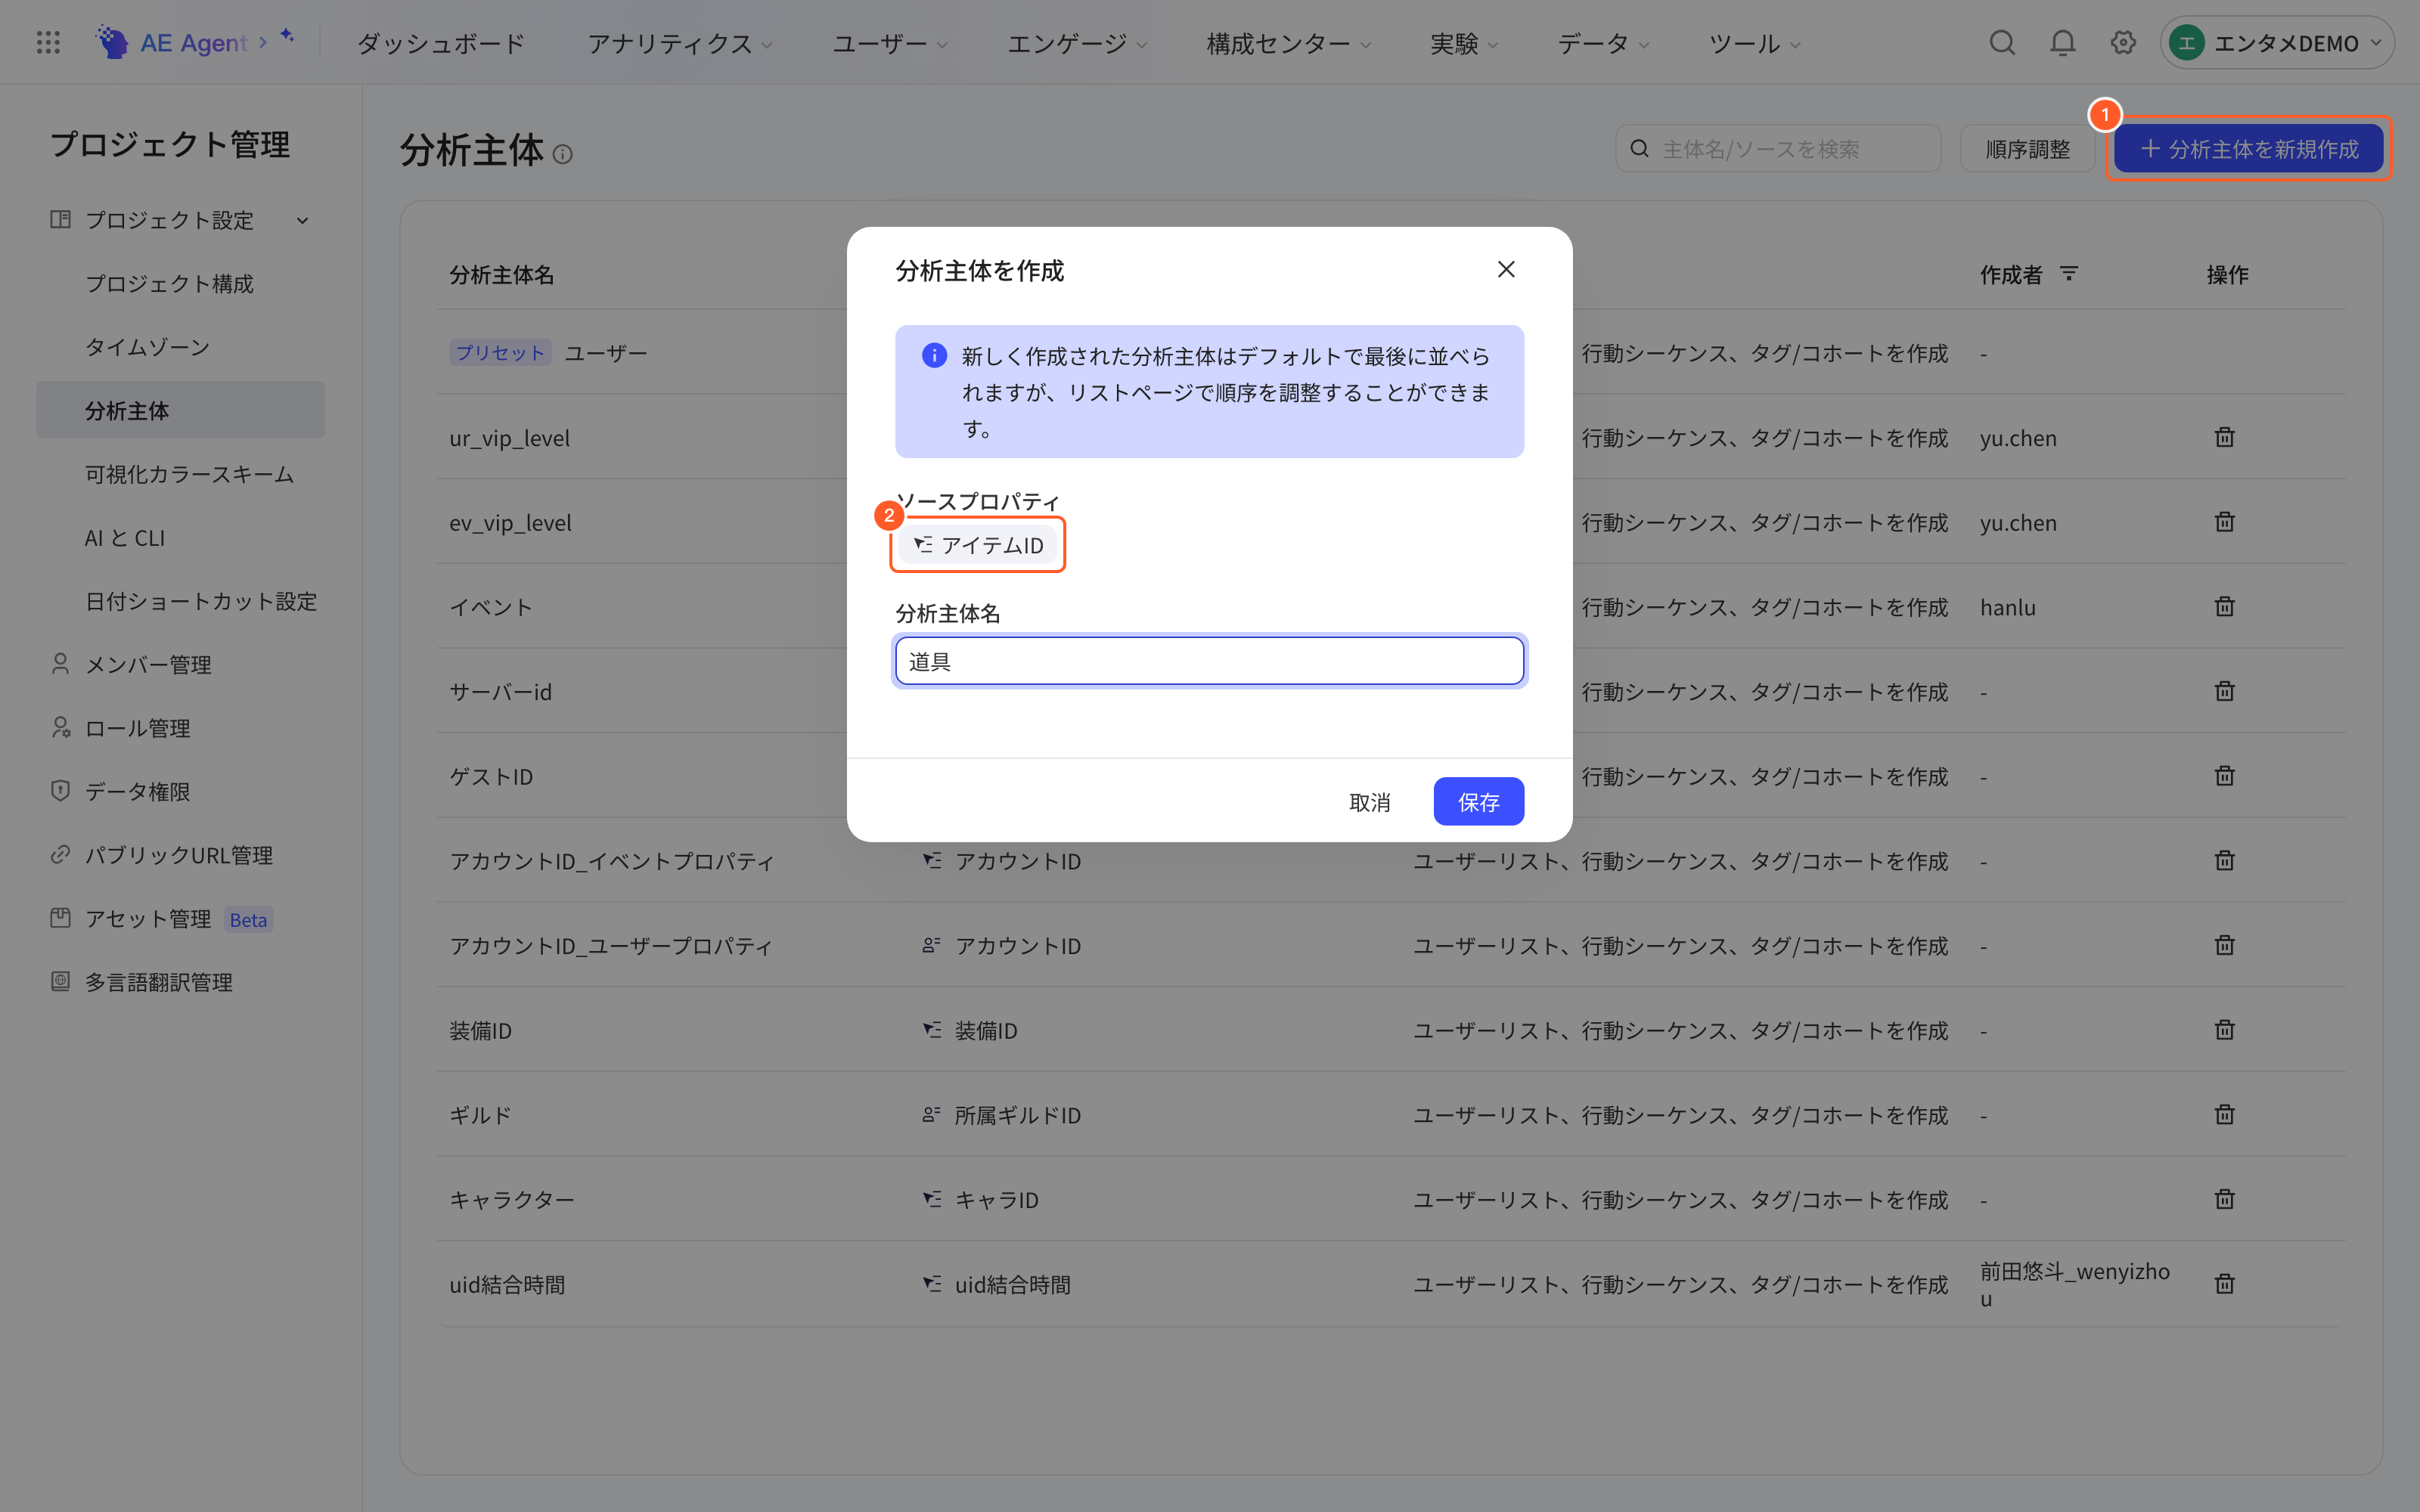
Task: Click trash icon for ギルド row
Action: pos(2224,1114)
